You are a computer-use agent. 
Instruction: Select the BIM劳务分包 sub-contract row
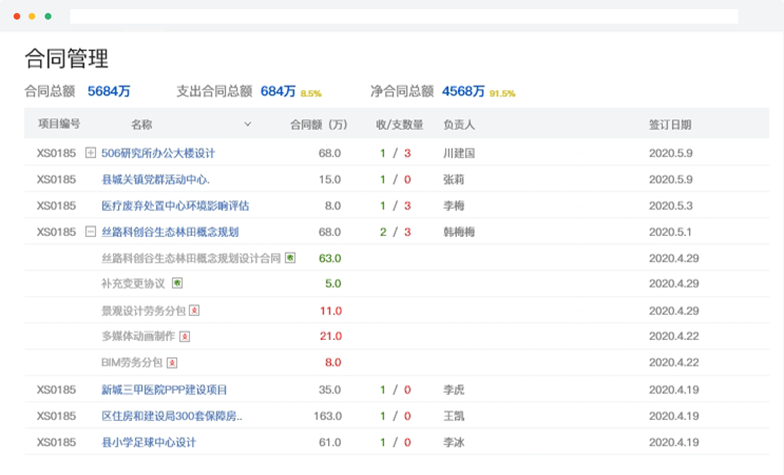tap(396, 362)
